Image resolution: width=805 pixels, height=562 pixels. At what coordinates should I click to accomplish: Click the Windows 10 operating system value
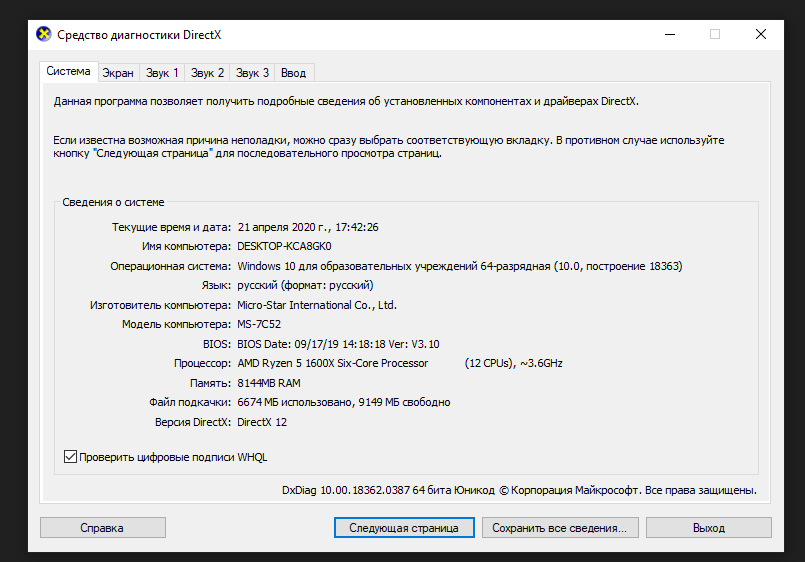pyautogui.click(x=459, y=266)
